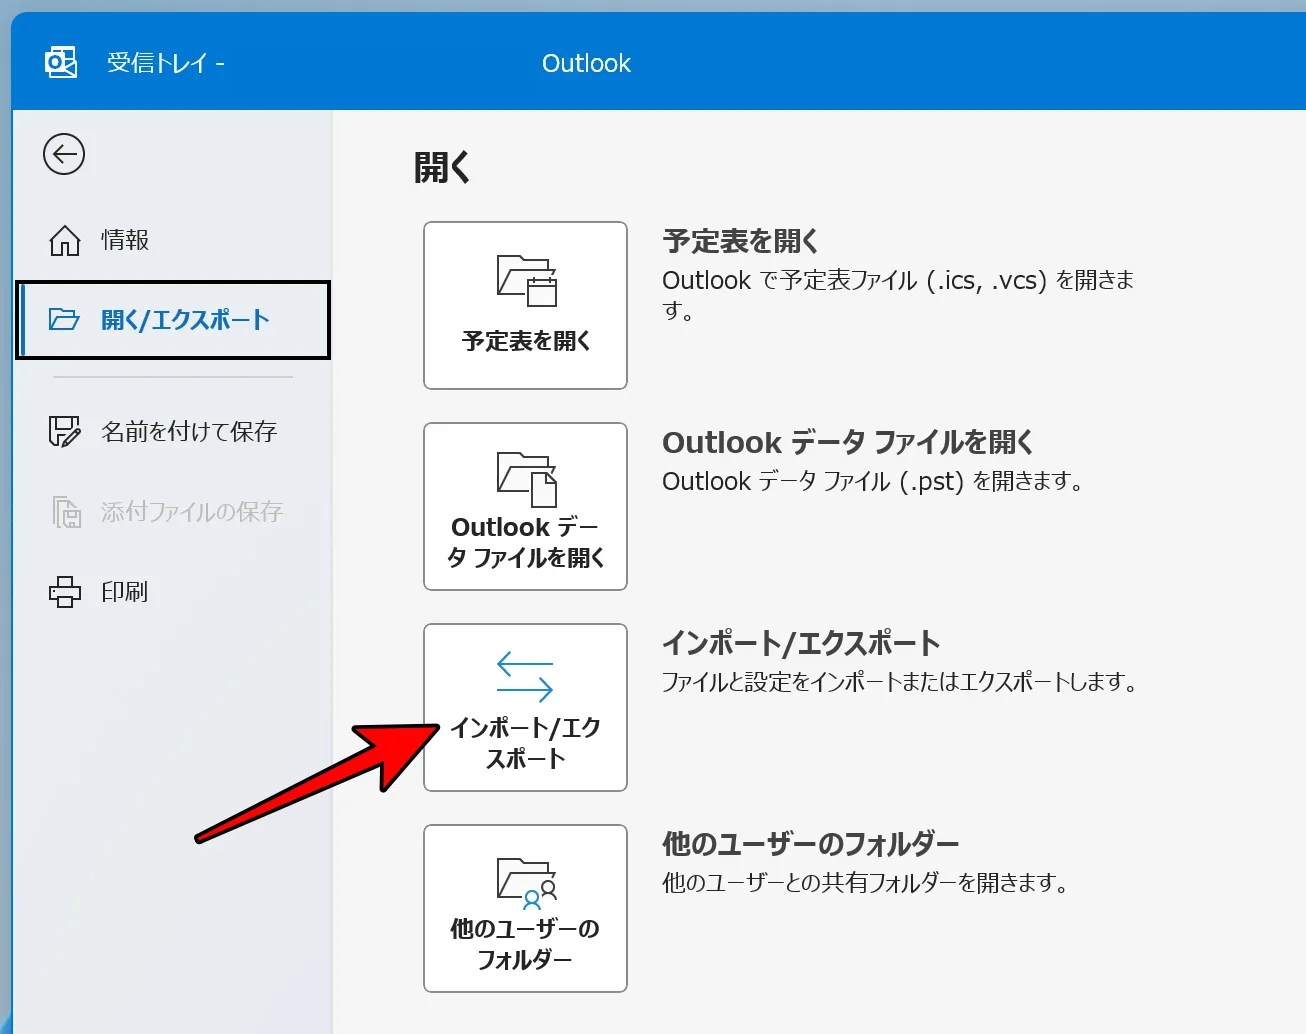The height and width of the screenshot is (1034, 1306).
Task: Click the open-folder icon beside 開く/エクスポート
Action: click(x=65, y=320)
